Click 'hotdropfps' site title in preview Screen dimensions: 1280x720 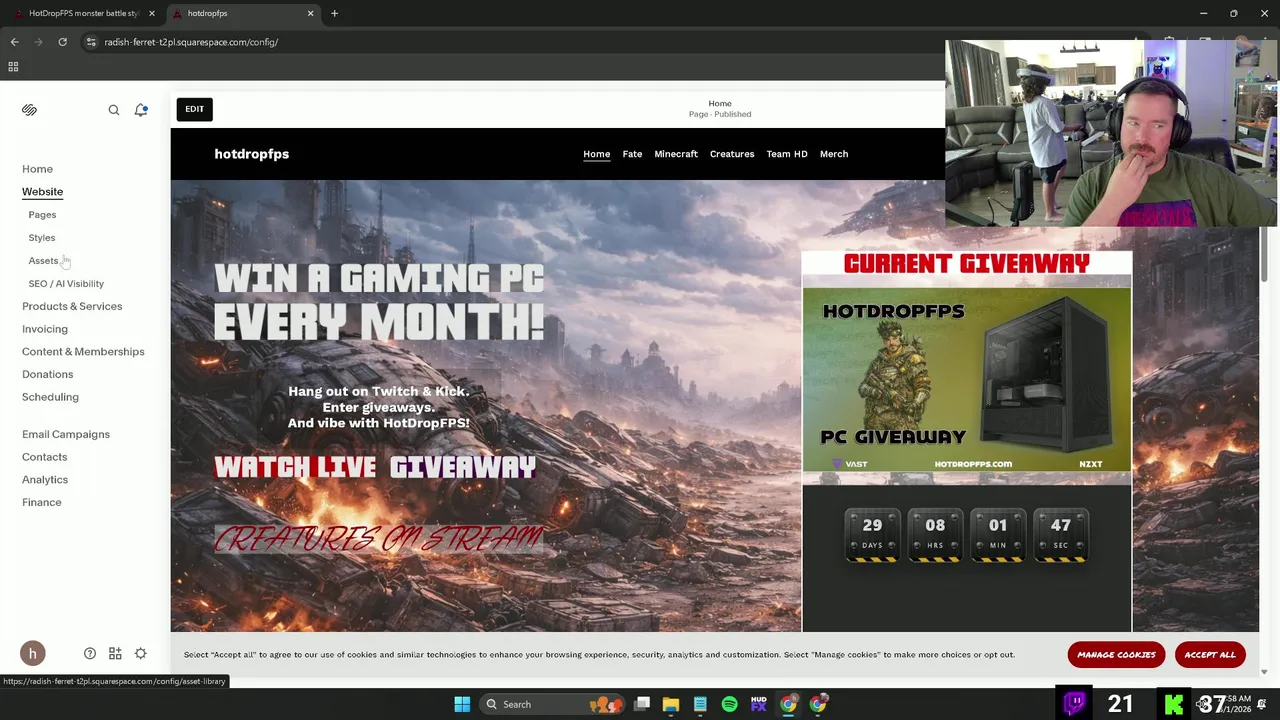[x=251, y=154]
